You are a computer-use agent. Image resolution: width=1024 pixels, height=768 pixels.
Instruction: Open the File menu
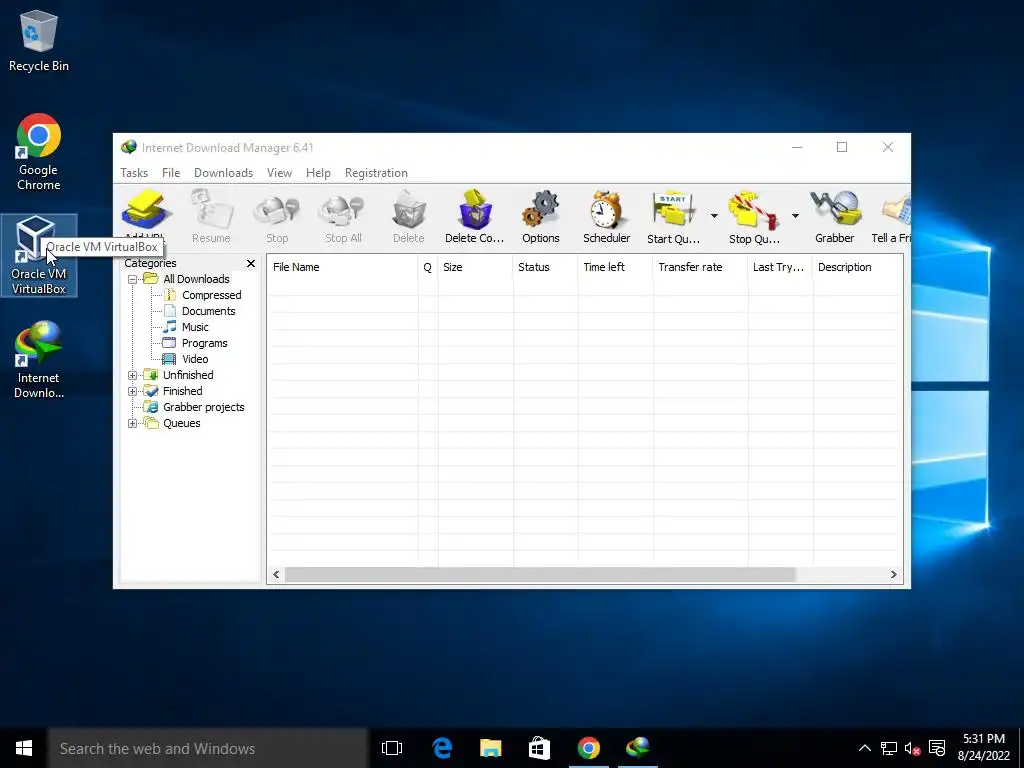171,173
